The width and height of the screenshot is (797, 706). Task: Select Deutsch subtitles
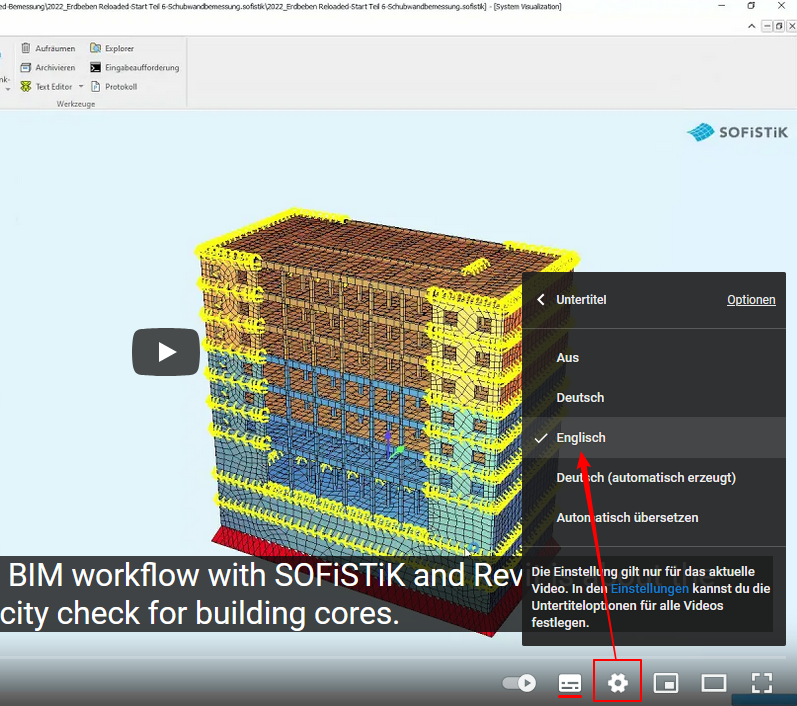tap(654, 397)
